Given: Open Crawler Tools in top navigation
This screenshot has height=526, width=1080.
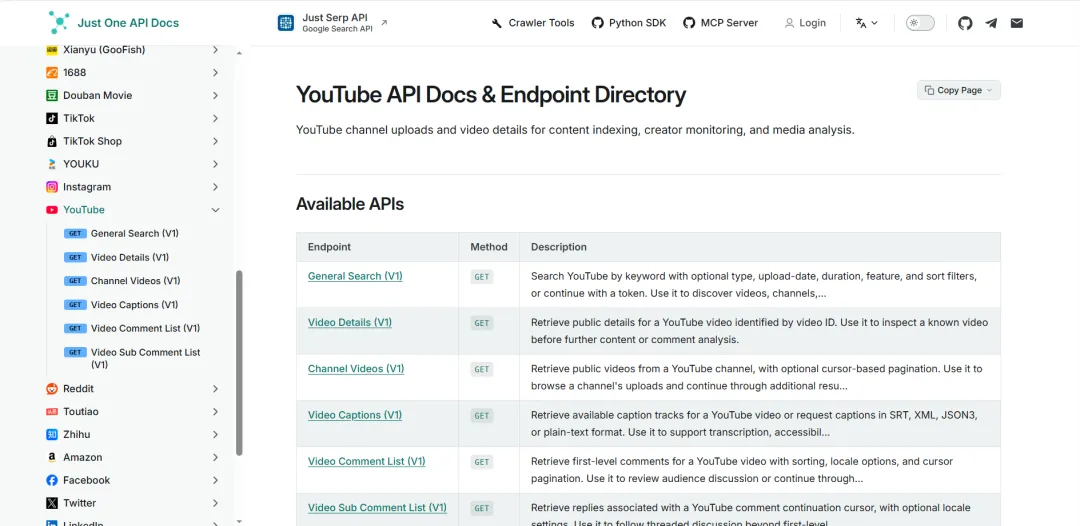Looking at the screenshot, I should pyautogui.click(x=533, y=23).
